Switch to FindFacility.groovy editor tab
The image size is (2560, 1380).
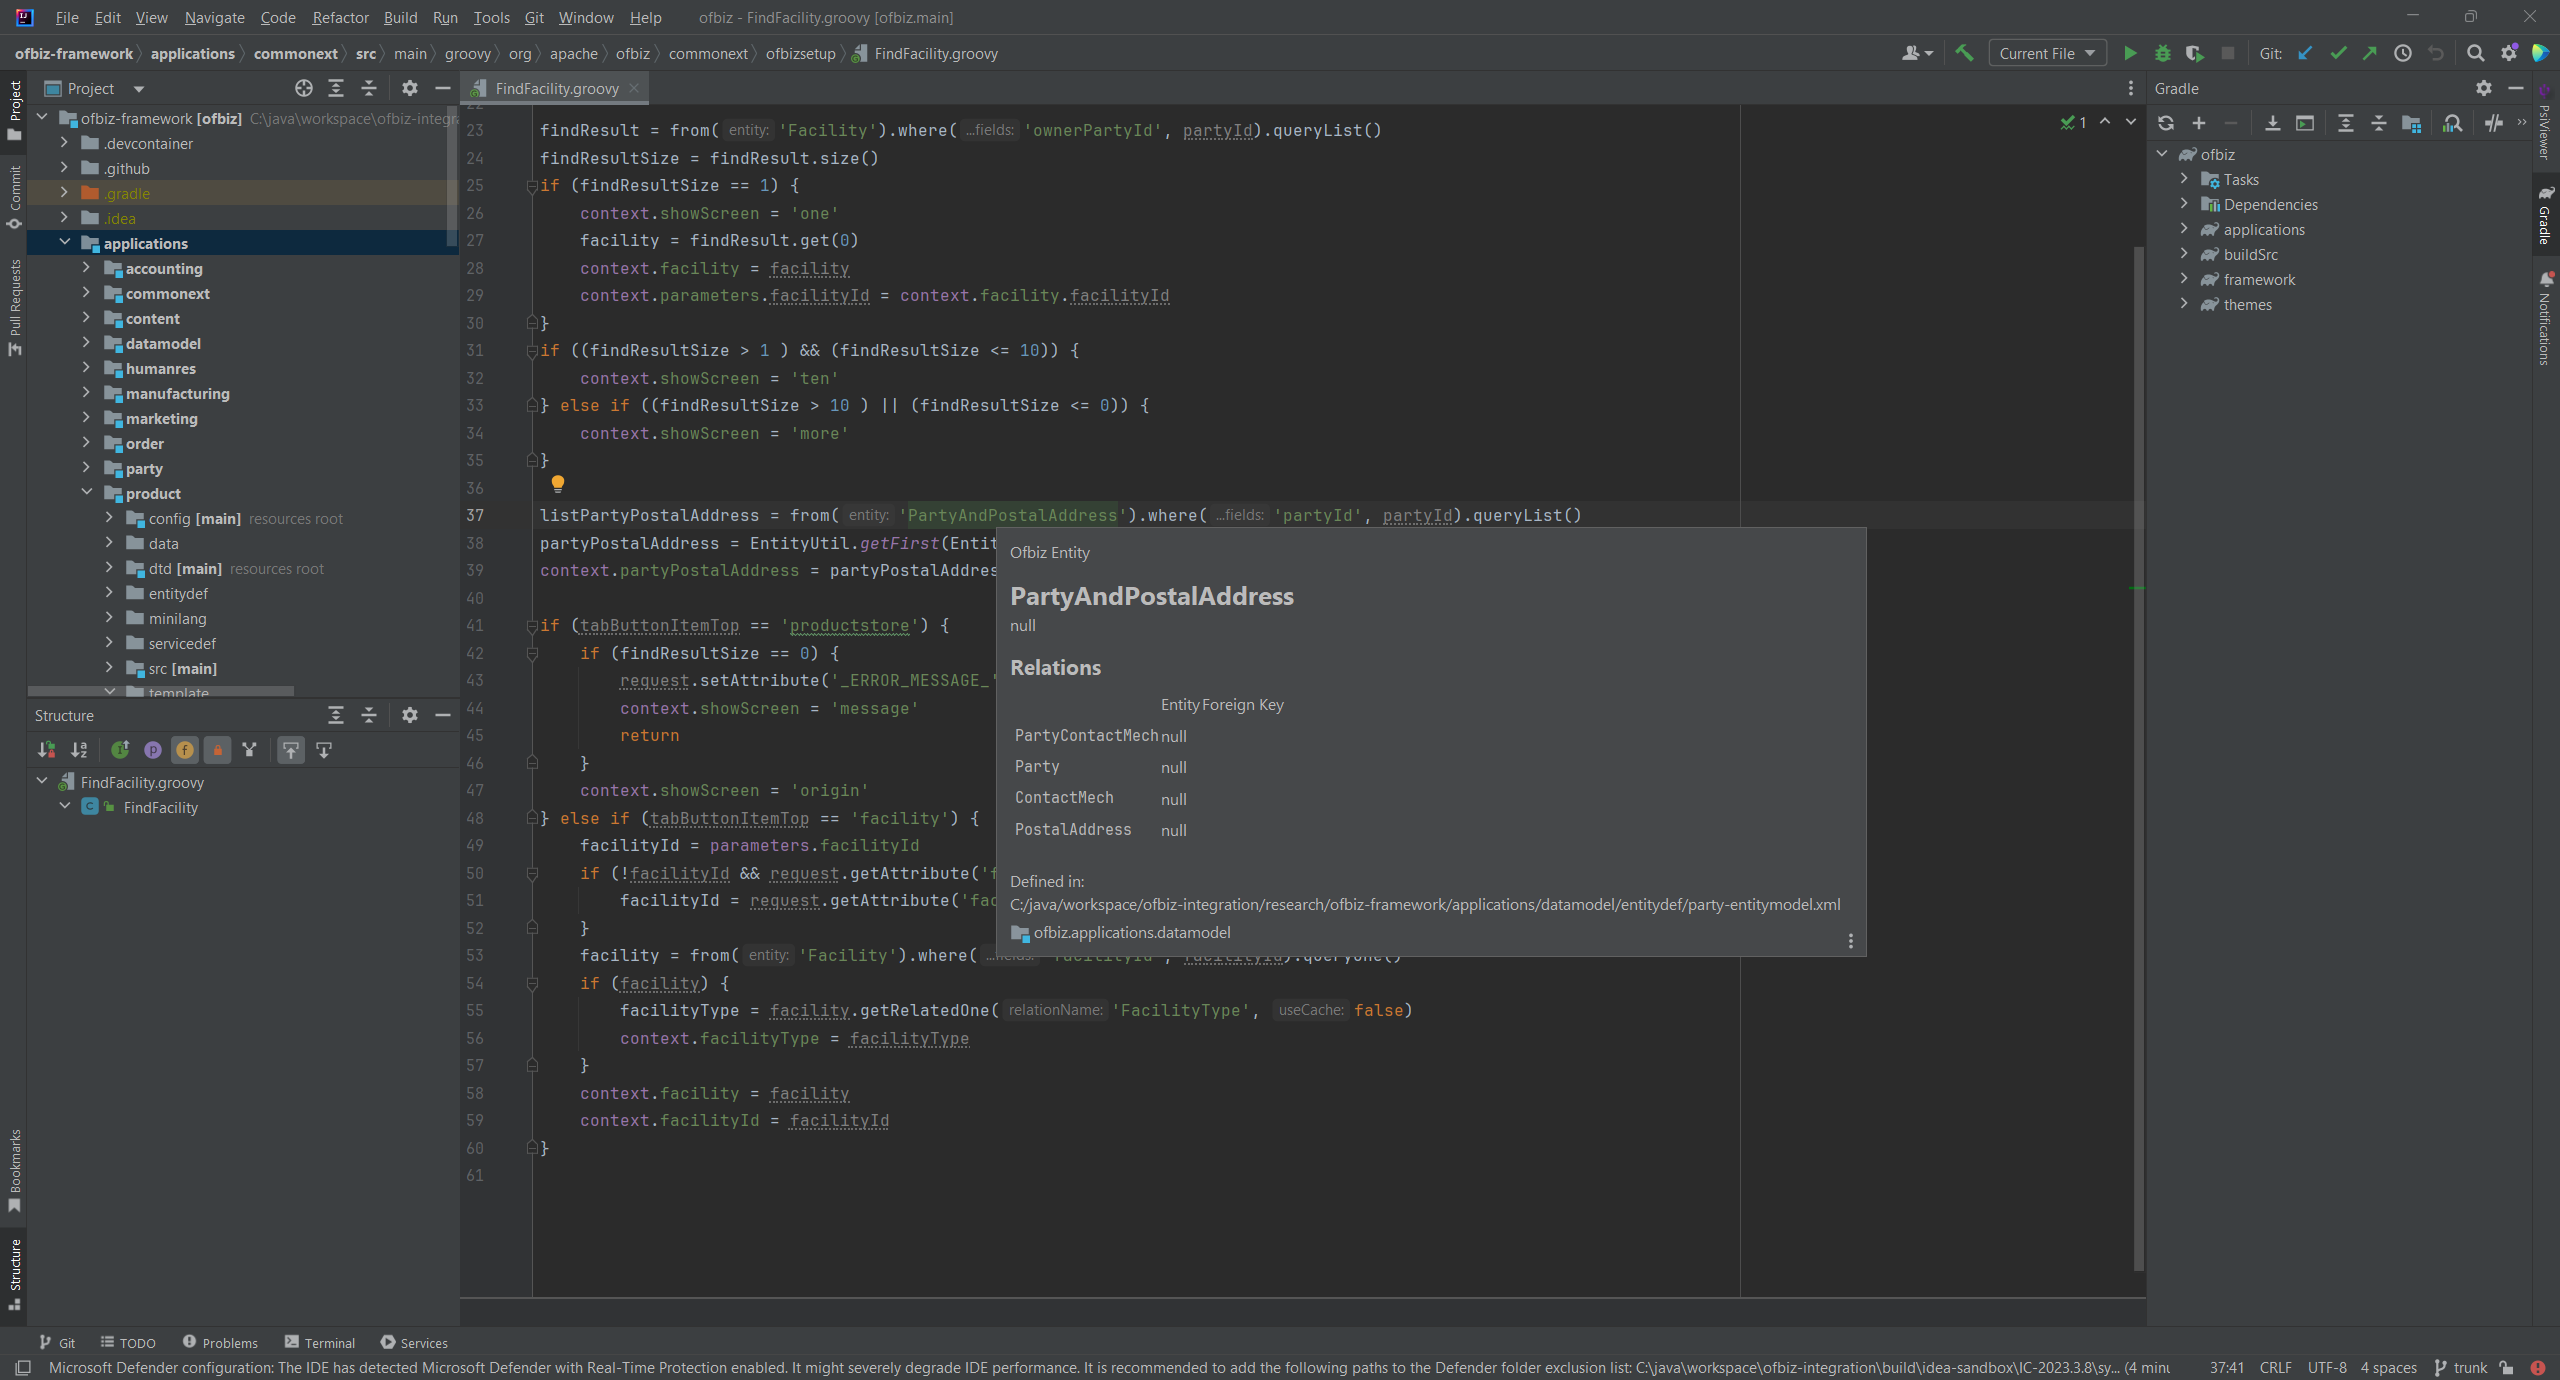[x=556, y=89]
